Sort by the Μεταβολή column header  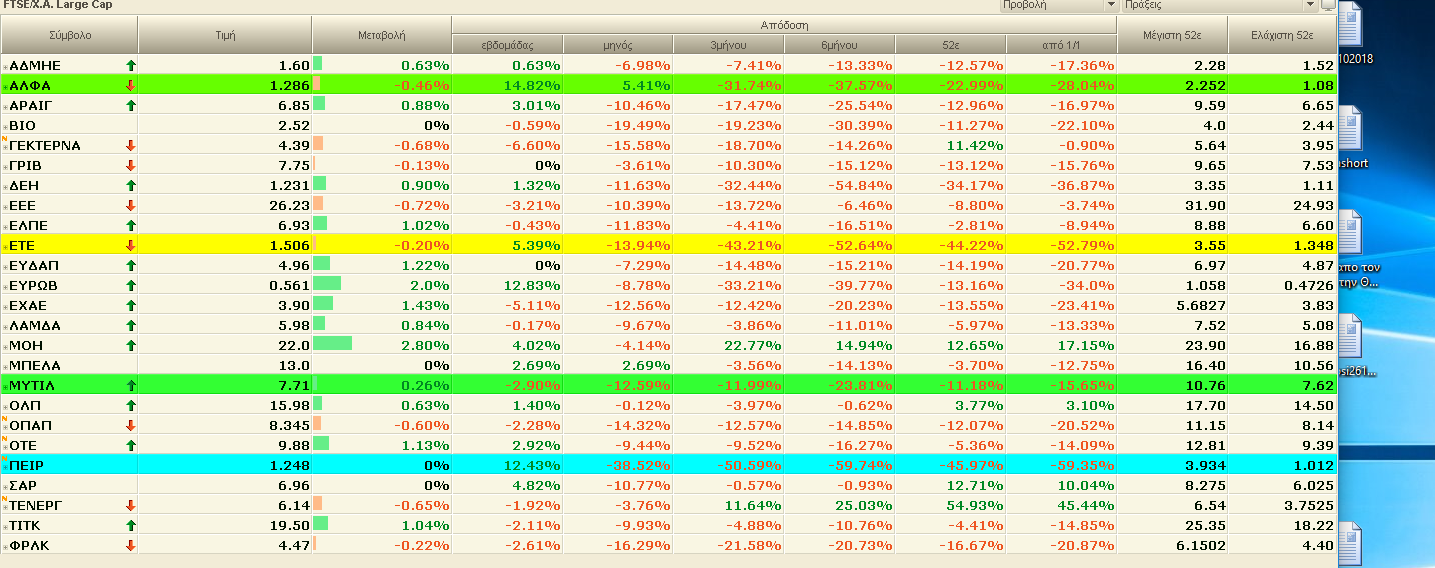click(x=382, y=35)
